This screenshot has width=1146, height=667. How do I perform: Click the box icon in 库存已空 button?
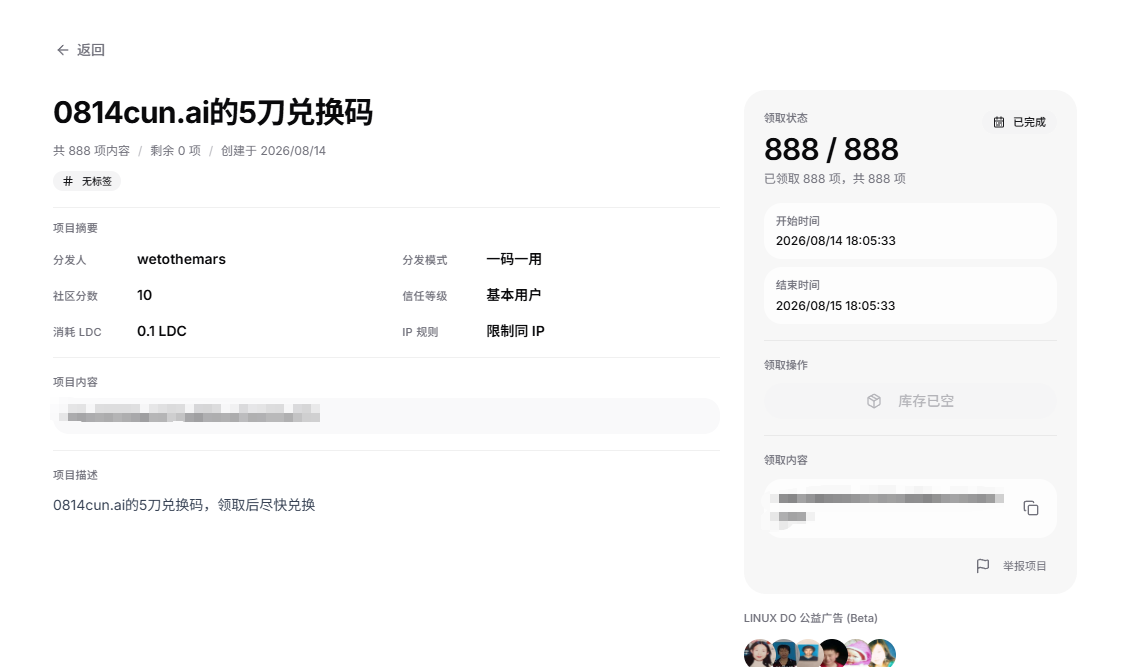874,401
